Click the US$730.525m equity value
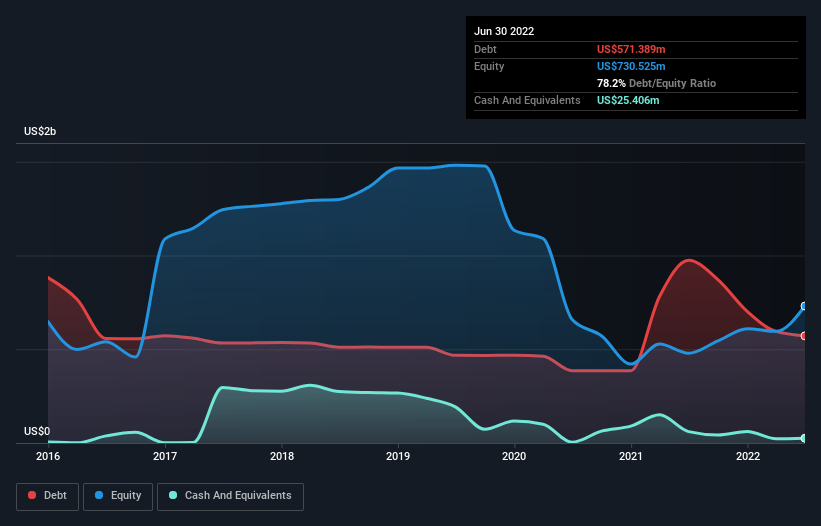The width and height of the screenshot is (821, 526). coord(631,66)
